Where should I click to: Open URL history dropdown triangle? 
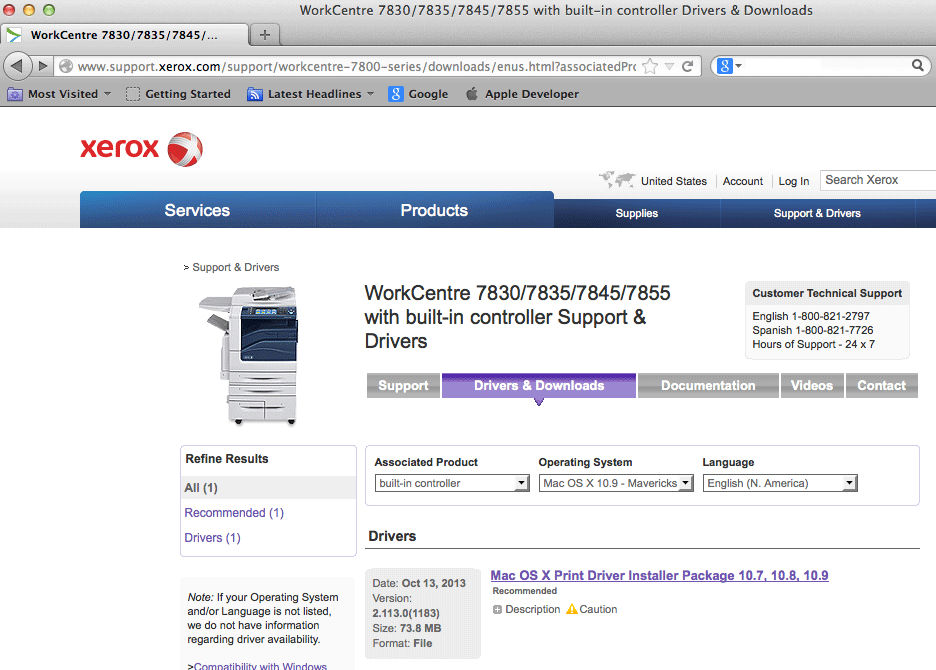tap(669, 66)
